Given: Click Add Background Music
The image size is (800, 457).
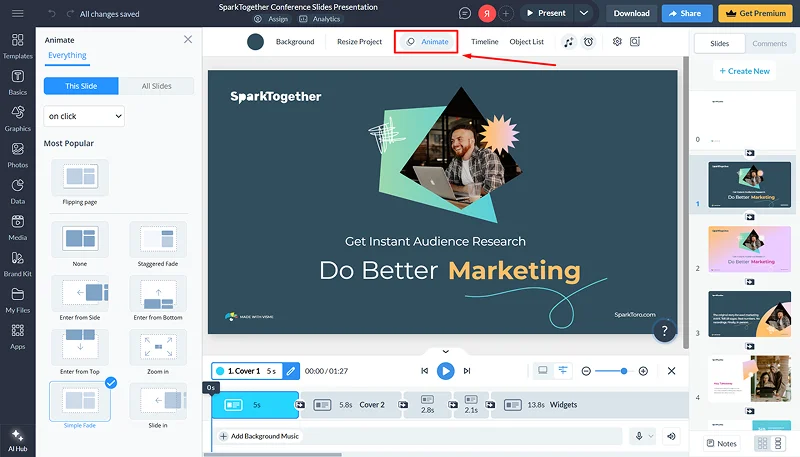Looking at the screenshot, I should [259, 436].
